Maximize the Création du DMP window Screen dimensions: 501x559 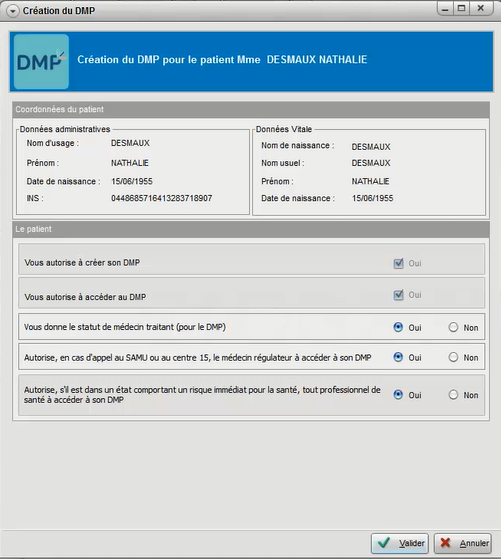coord(461,9)
